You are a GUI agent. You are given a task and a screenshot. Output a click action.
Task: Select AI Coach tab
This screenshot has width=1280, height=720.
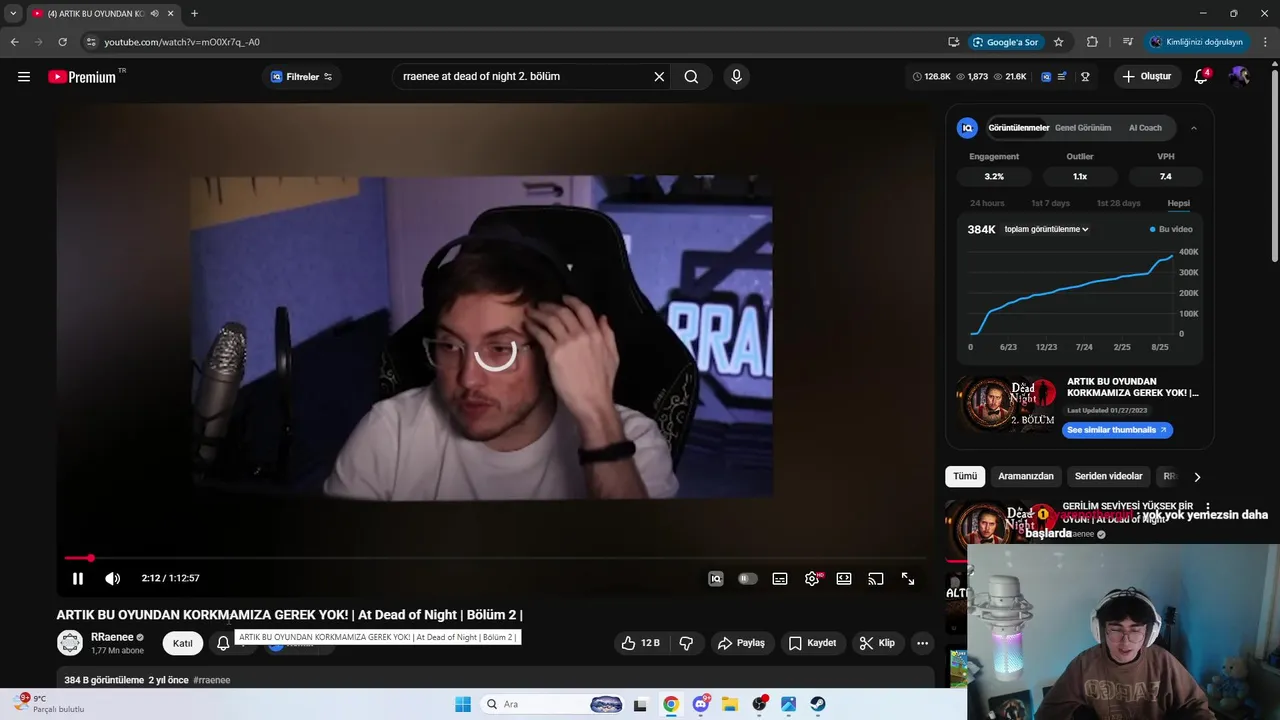tap(1145, 128)
